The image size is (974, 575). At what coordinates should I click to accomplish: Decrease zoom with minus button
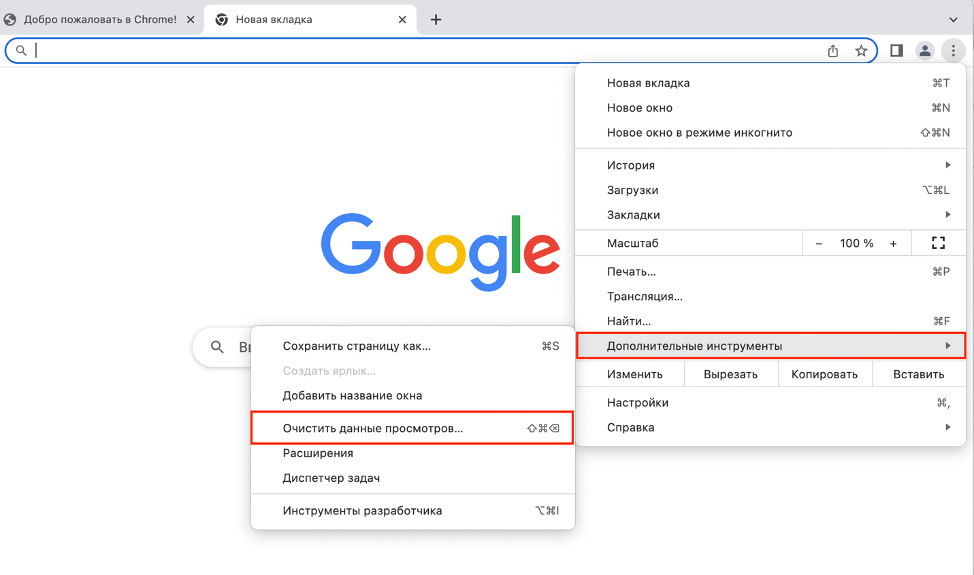pos(819,243)
